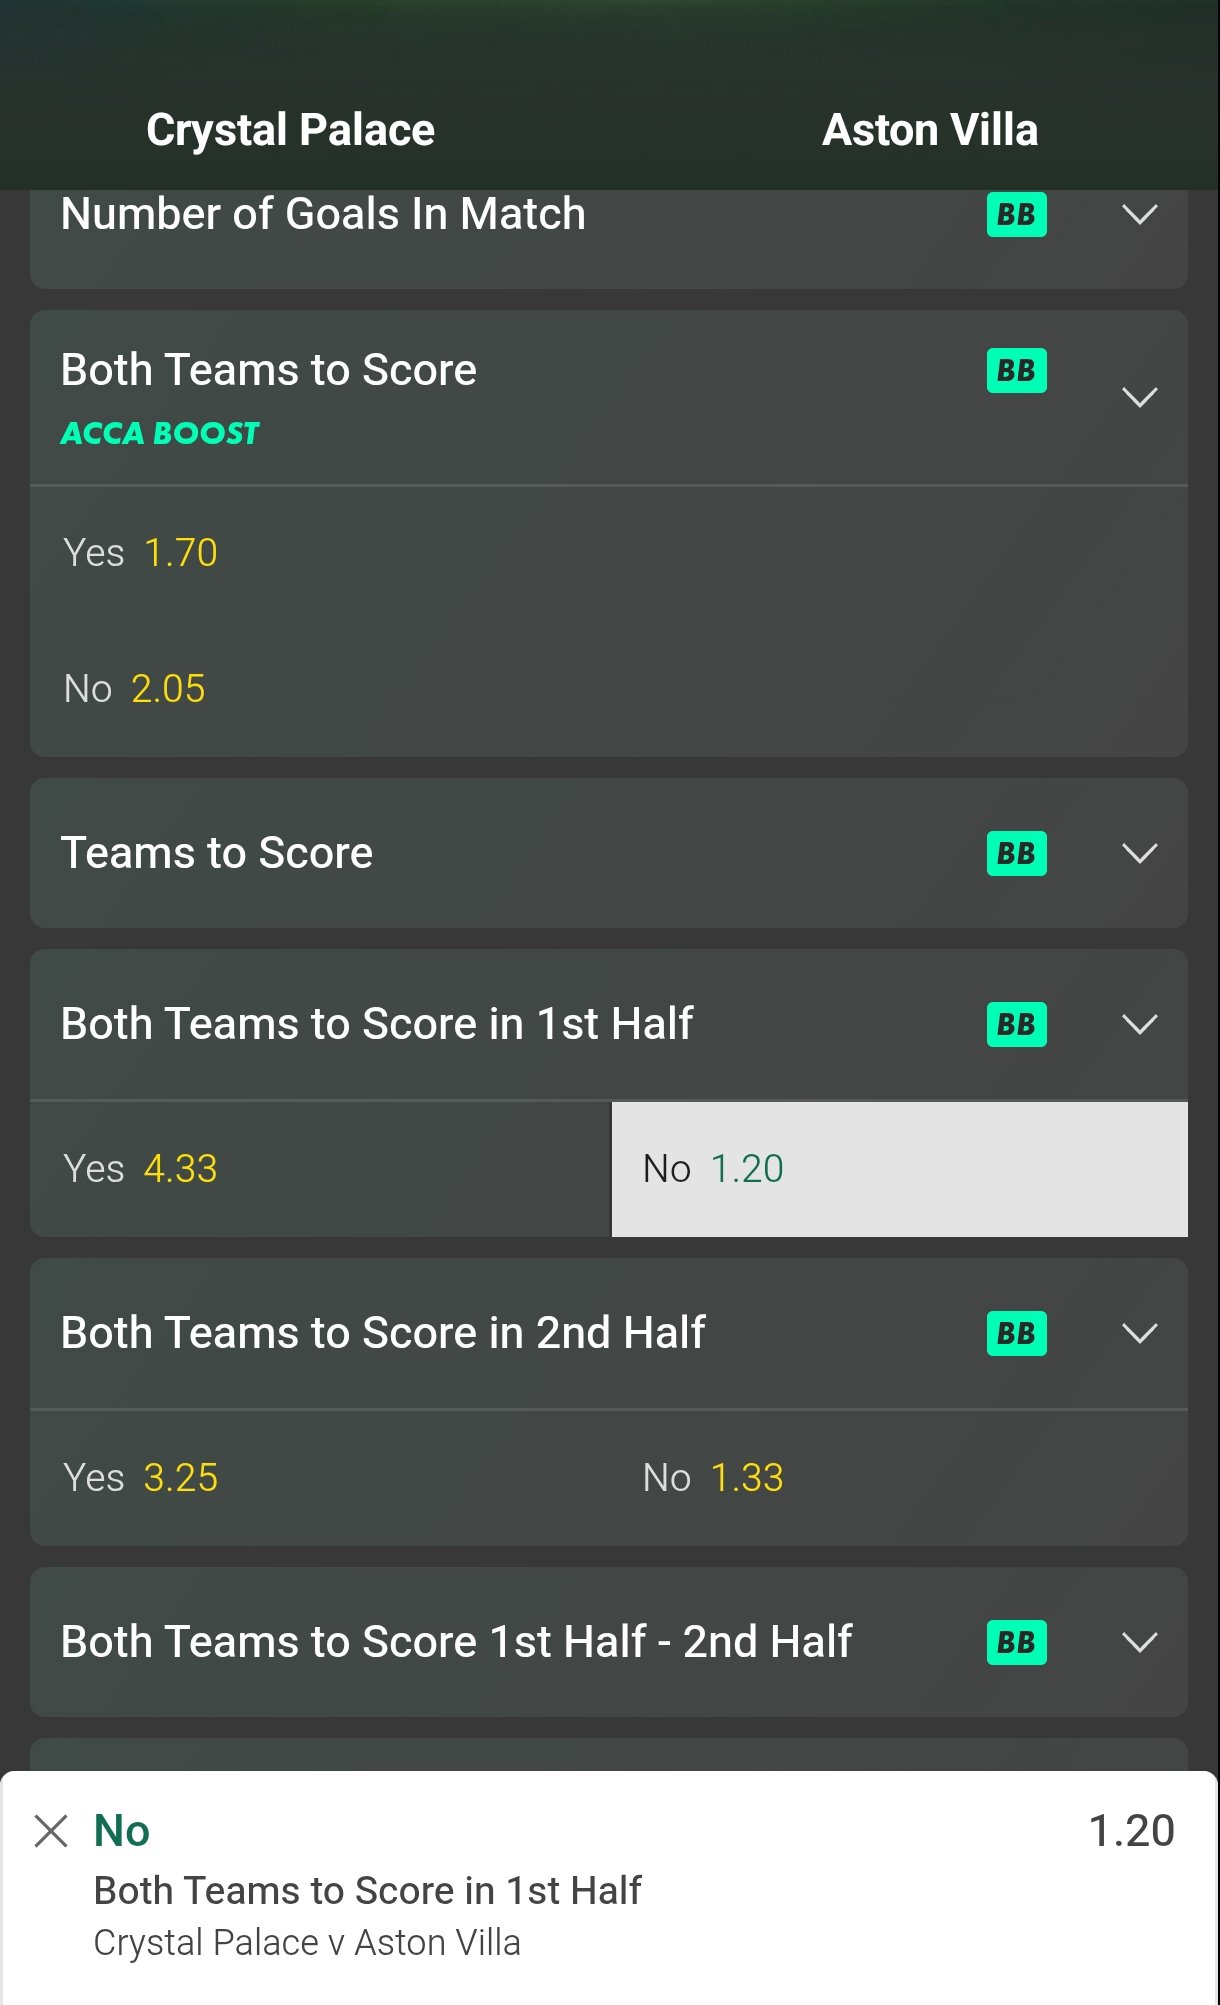Tap BB badge on 1st Half - 2nd Half market
The height and width of the screenshot is (2005, 1220).
pyautogui.click(x=1016, y=1643)
